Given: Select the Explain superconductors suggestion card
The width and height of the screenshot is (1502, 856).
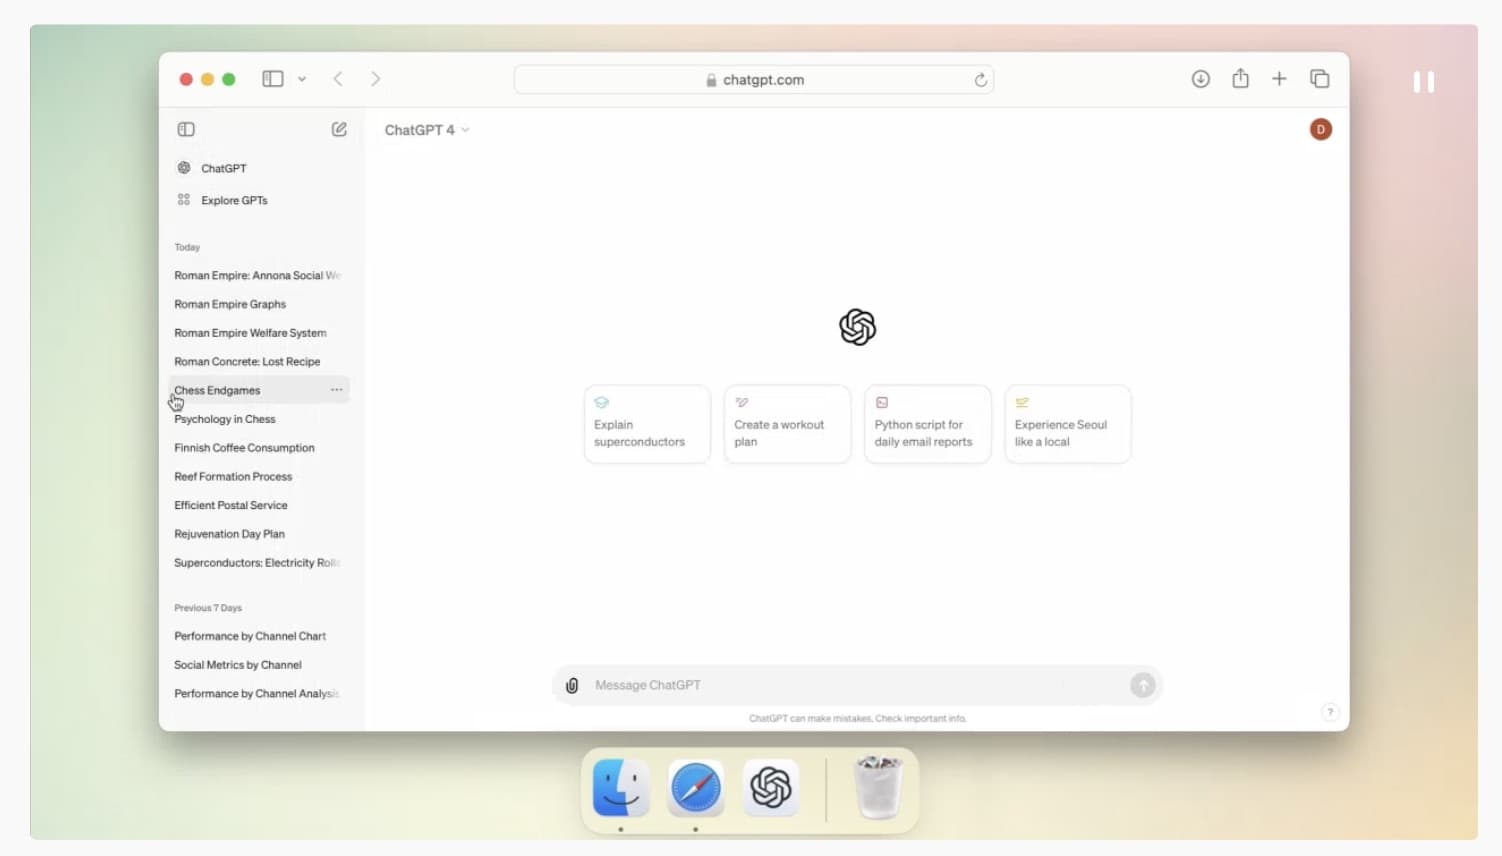Looking at the screenshot, I should (647, 424).
